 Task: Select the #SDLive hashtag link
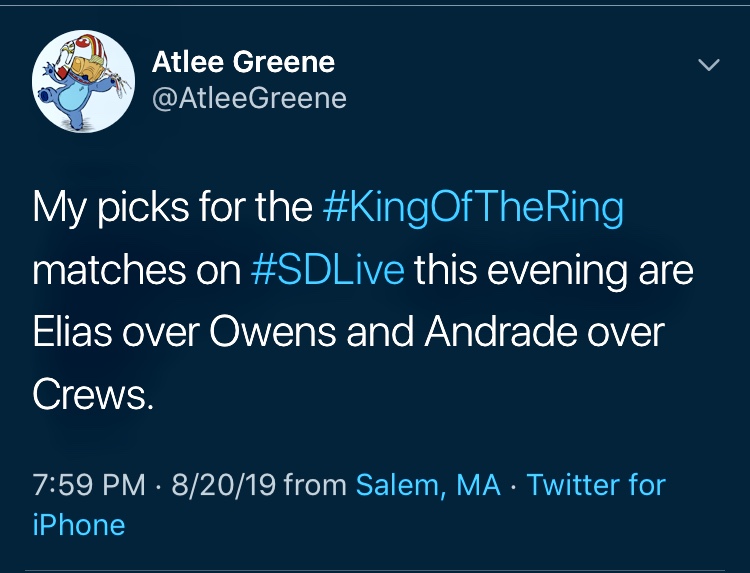327,272
